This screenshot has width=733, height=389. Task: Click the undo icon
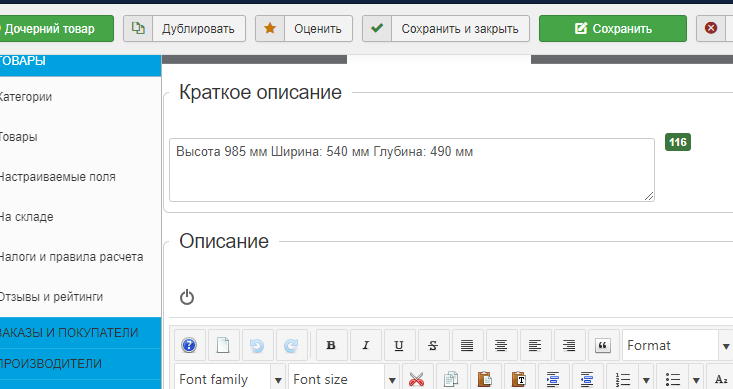click(x=257, y=346)
